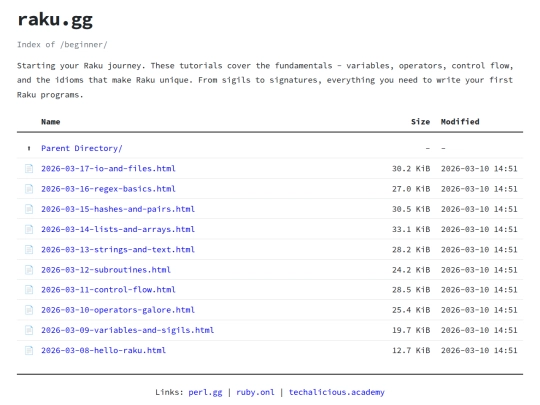The height and width of the screenshot is (405, 540).
Task: Click the 27.0 KiB size value
Action: (x=411, y=189)
